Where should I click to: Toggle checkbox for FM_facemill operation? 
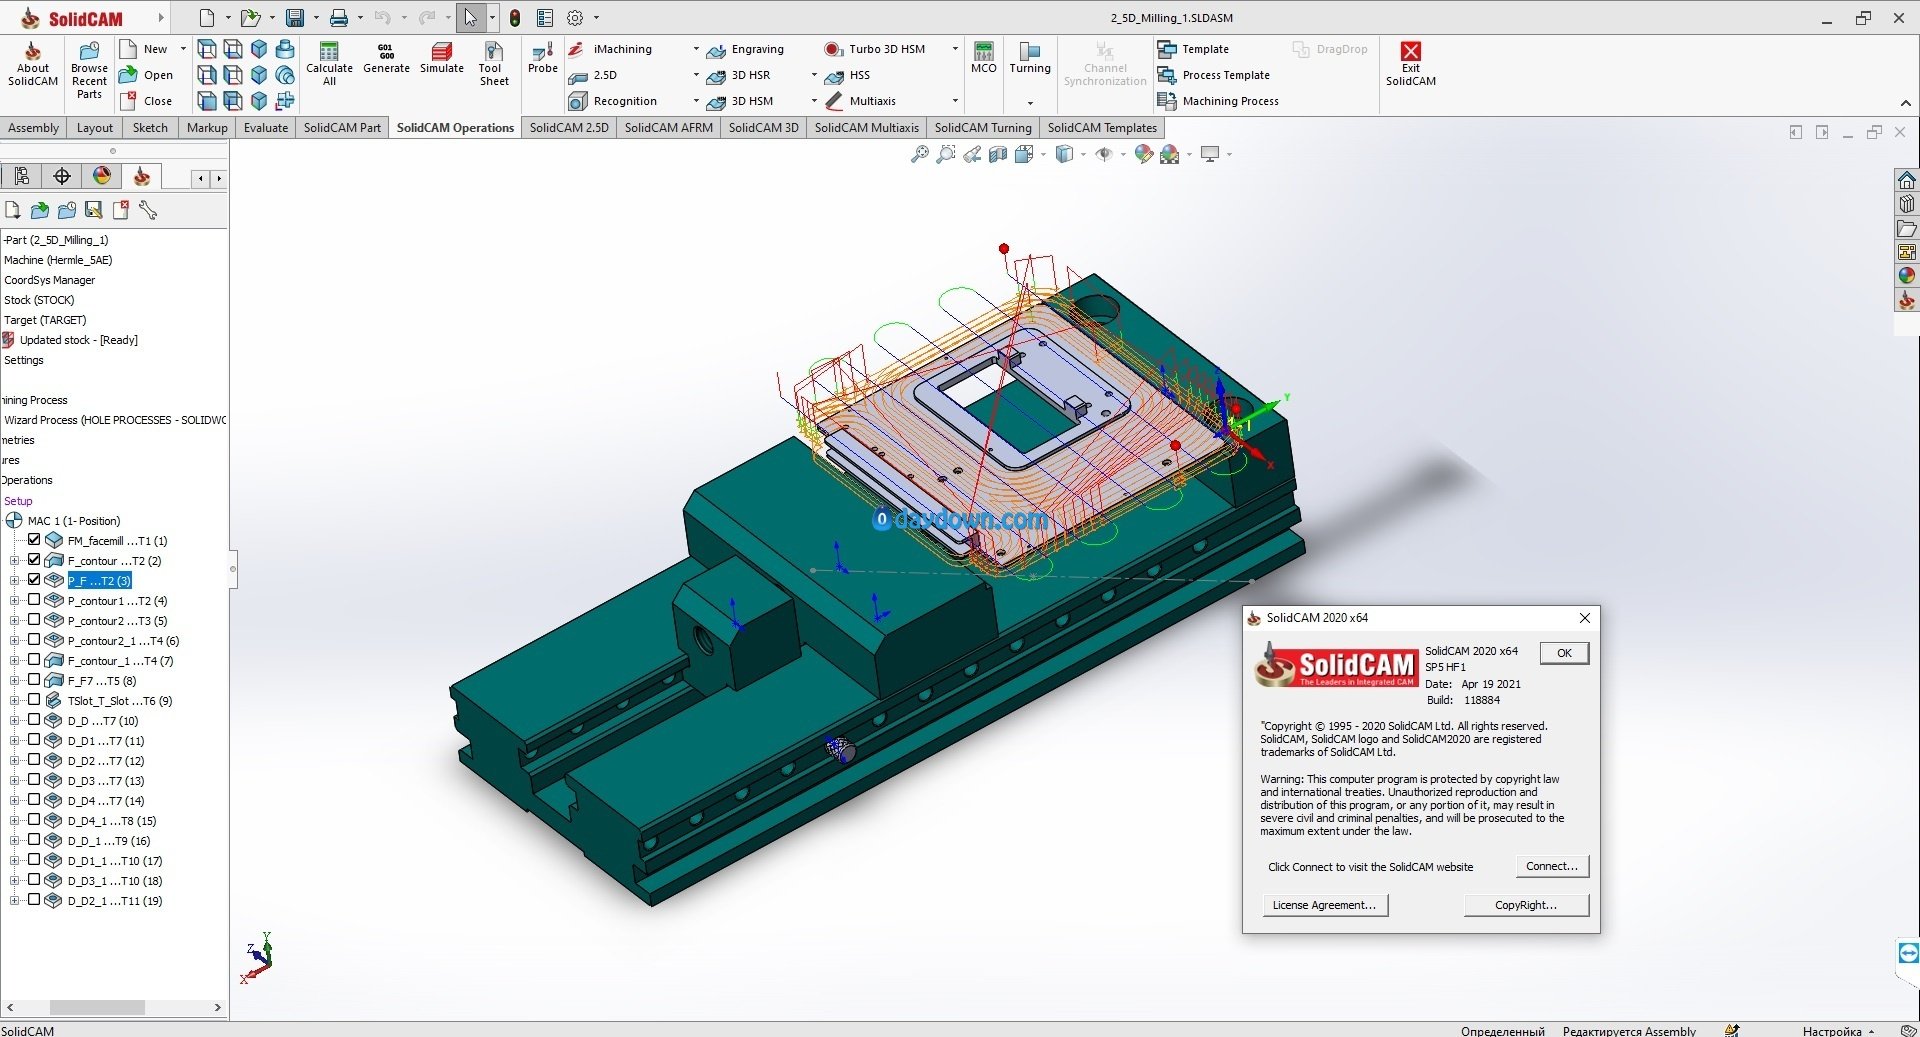(34, 540)
